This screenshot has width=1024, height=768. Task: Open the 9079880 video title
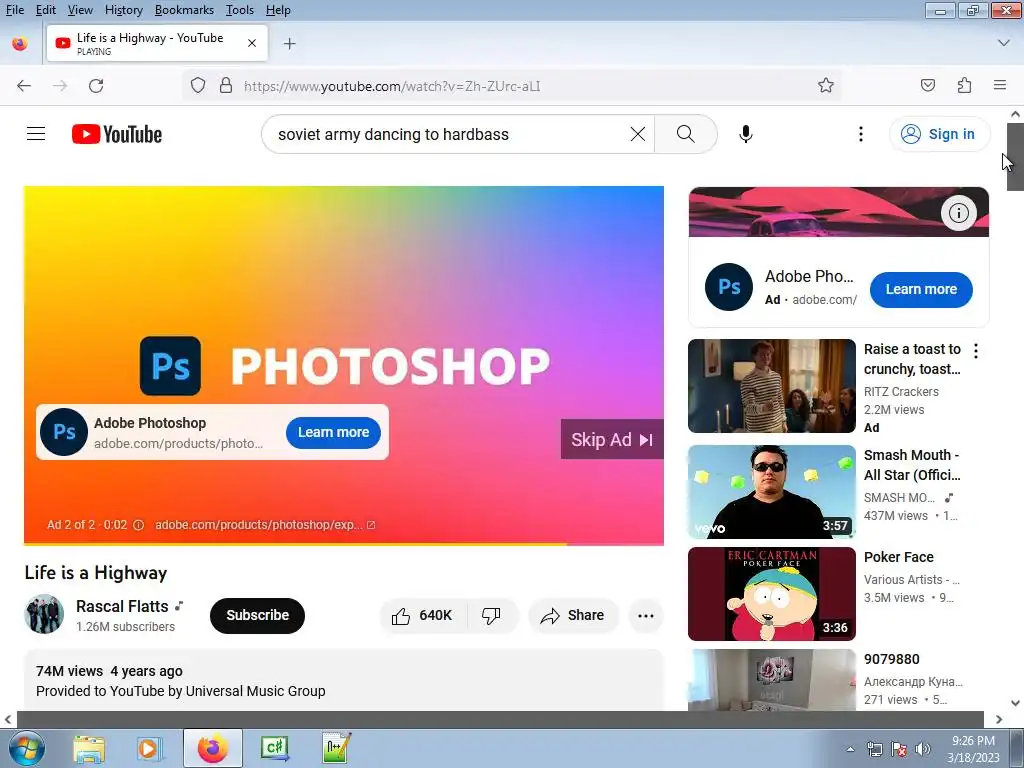(891, 659)
